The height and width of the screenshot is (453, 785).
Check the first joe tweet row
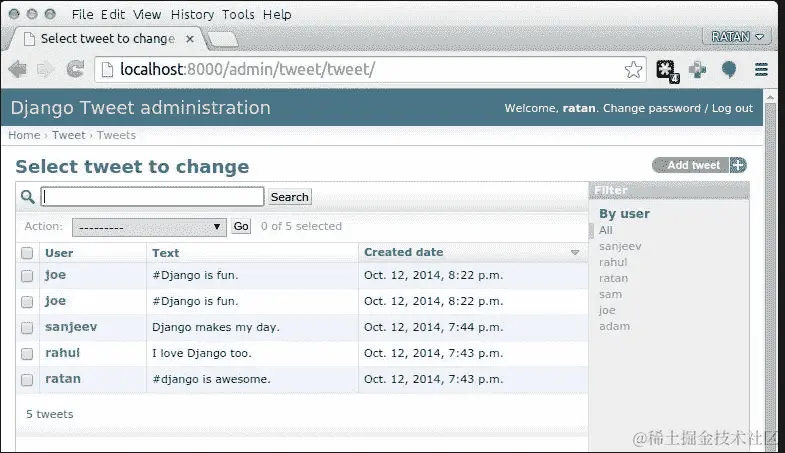point(27,276)
